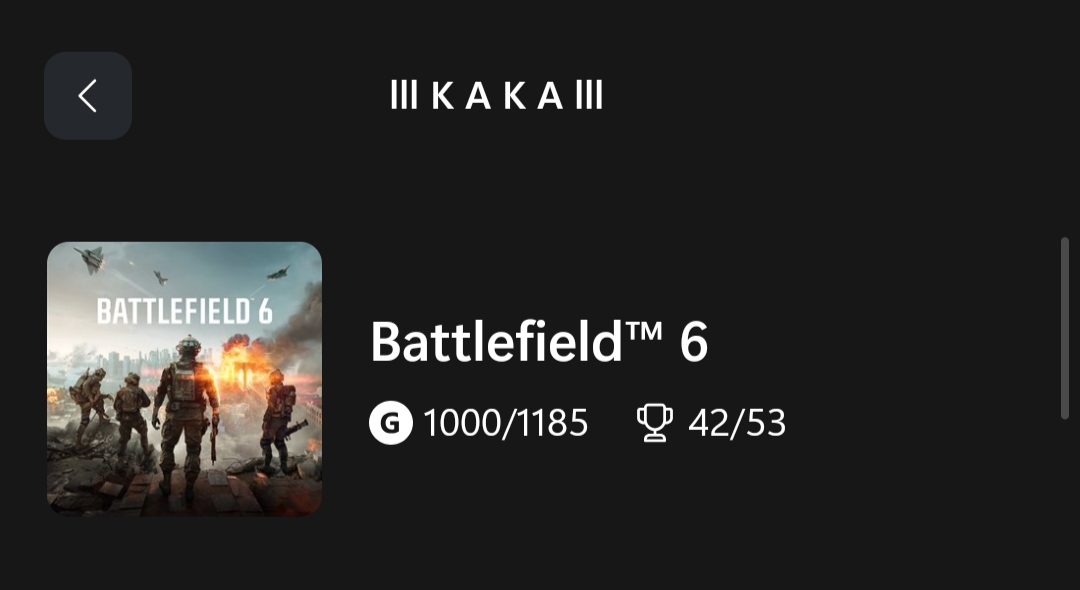1080x590 pixels.
Task: Tap the 1000/1185 gamerscore value
Action: (x=505, y=423)
